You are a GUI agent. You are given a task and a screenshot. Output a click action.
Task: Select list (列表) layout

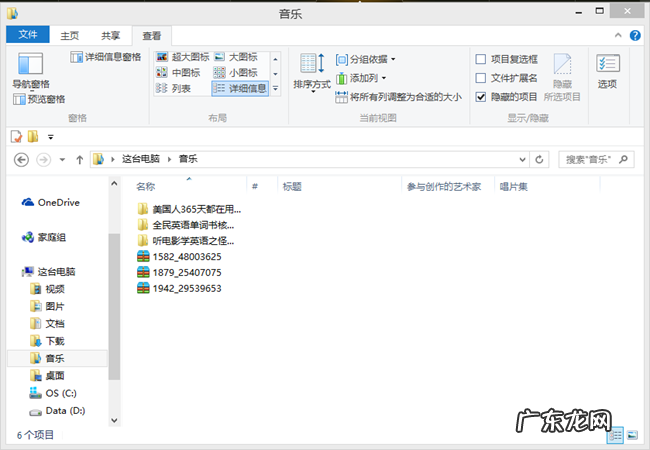click(x=173, y=88)
